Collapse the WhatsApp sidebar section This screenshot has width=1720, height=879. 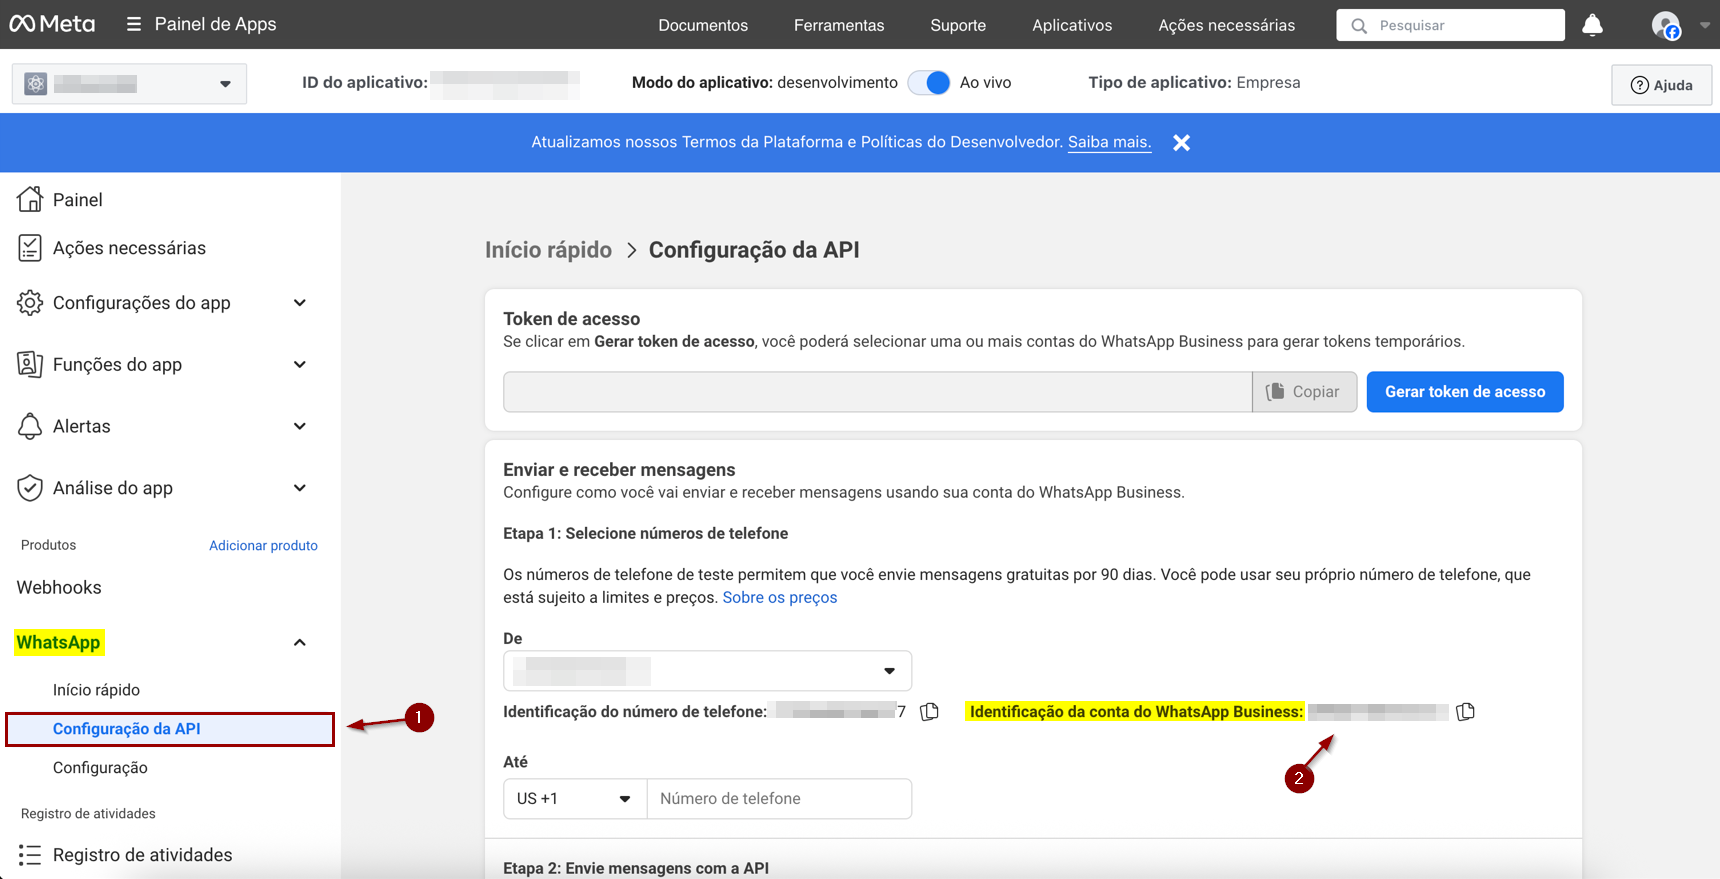pos(299,643)
